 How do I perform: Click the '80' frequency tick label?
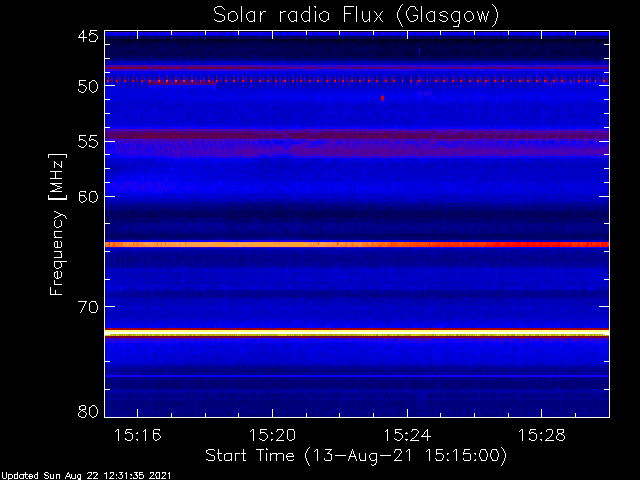(88, 411)
